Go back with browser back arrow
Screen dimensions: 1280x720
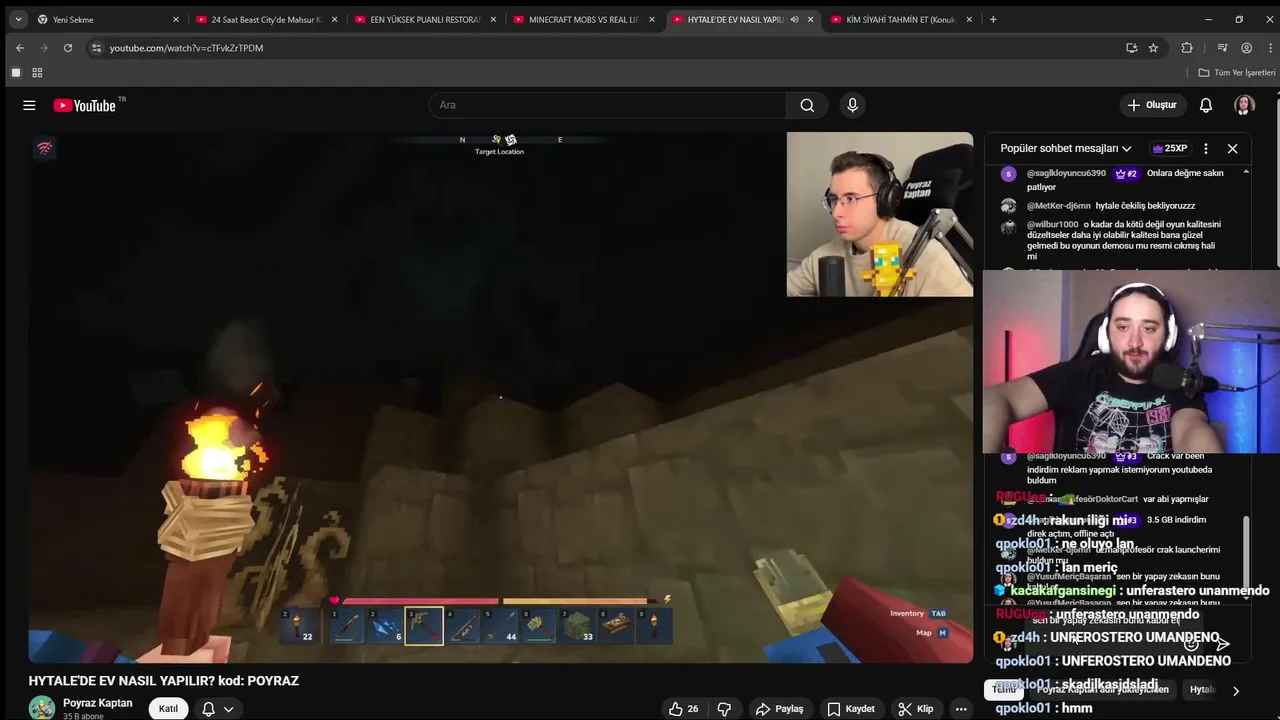click(20, 48)
